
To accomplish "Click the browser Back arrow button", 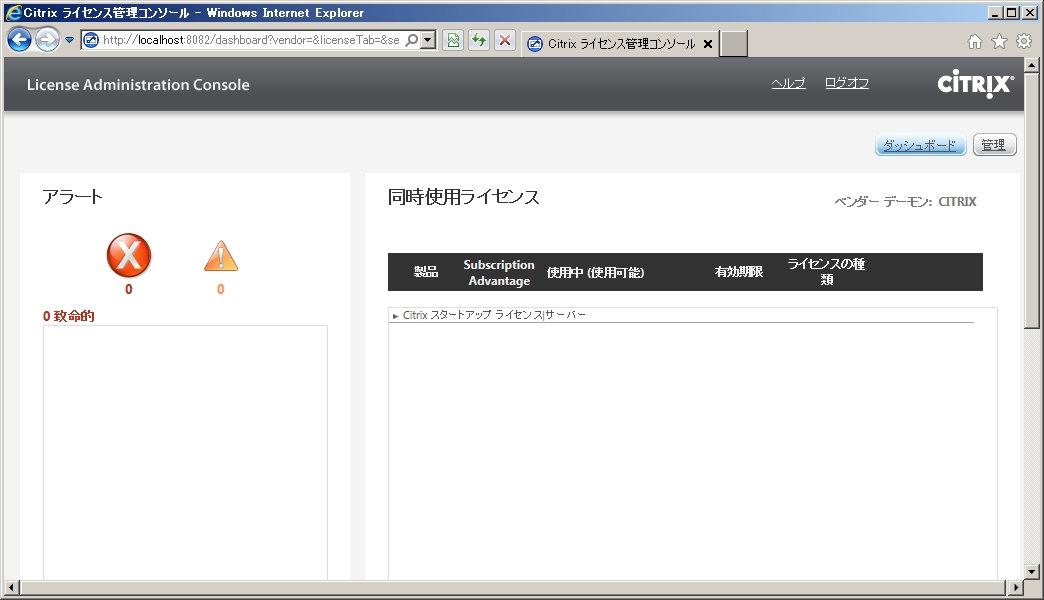I will pos(19,40).
